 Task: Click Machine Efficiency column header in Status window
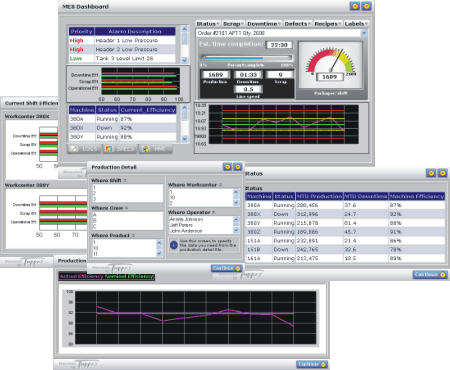[417, 196]
